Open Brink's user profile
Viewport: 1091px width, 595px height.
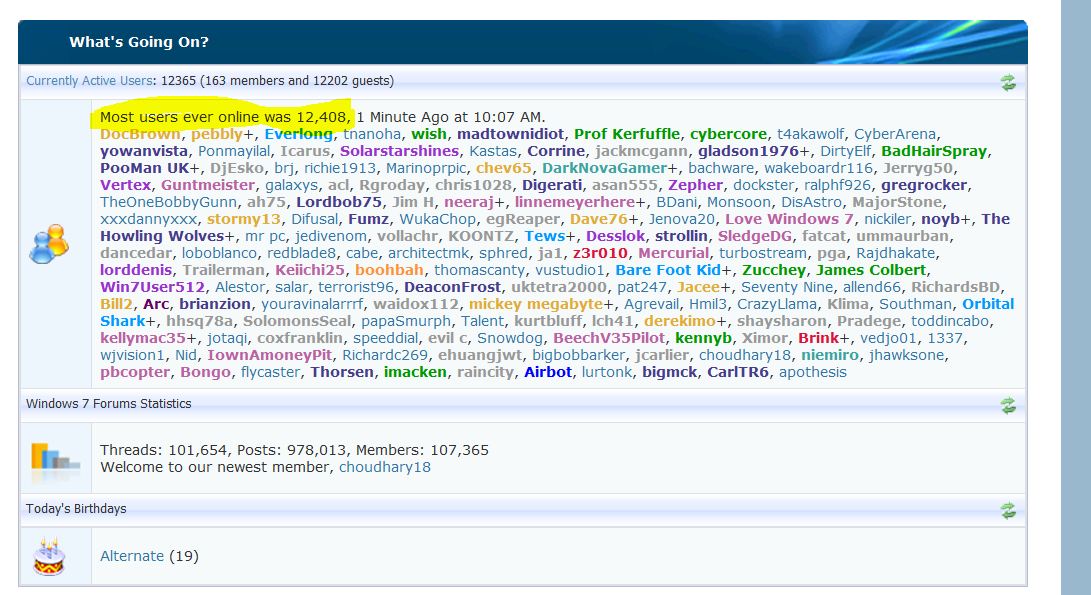coord(818,338)
